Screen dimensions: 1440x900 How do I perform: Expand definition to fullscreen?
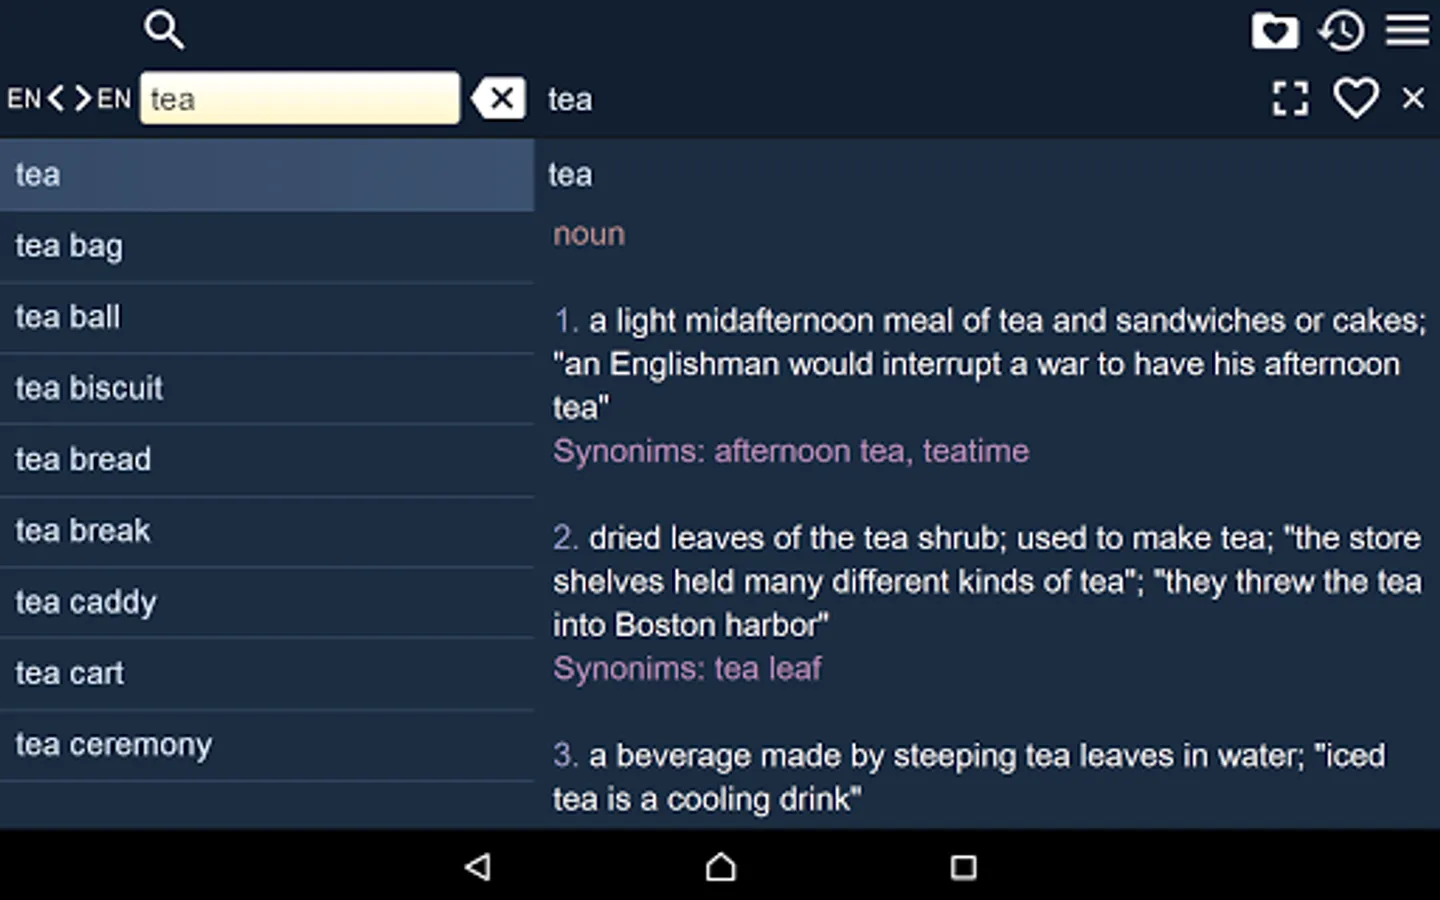coord(1290,98)
